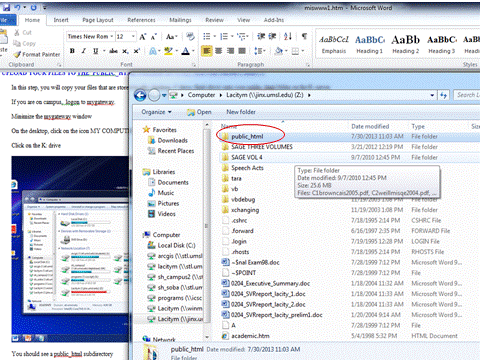Click the Sort icon in Paragraph group
480x360 pixels.
click(x=288, y=36)
